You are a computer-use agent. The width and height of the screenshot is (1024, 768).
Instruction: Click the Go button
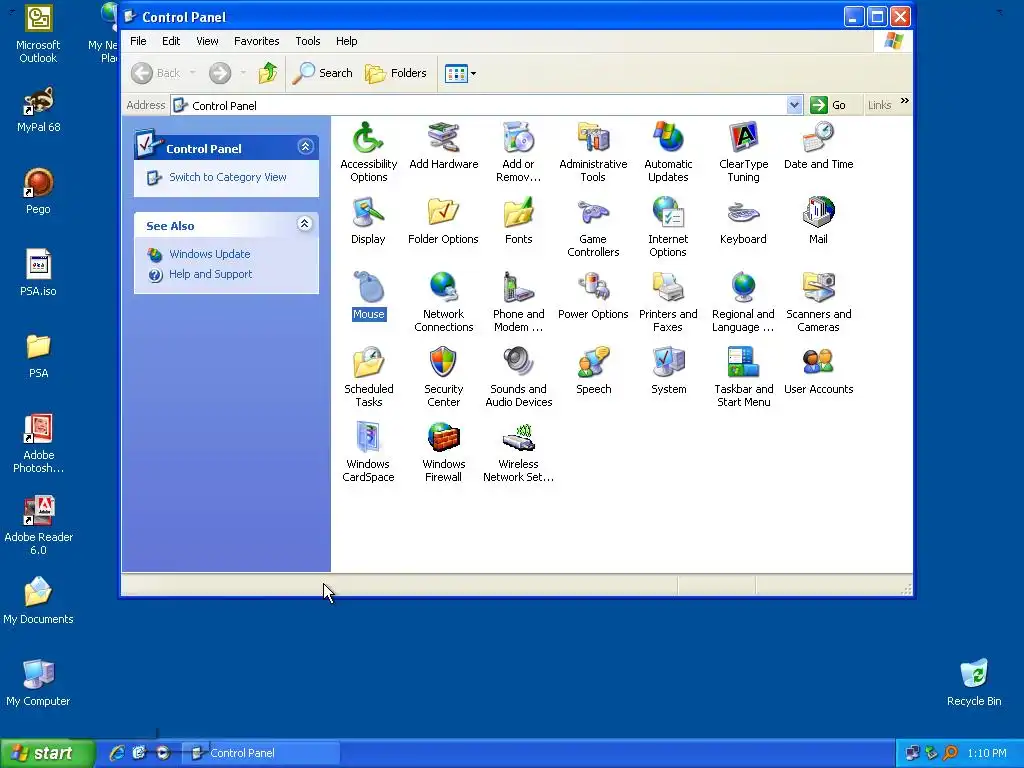(828, 105)
